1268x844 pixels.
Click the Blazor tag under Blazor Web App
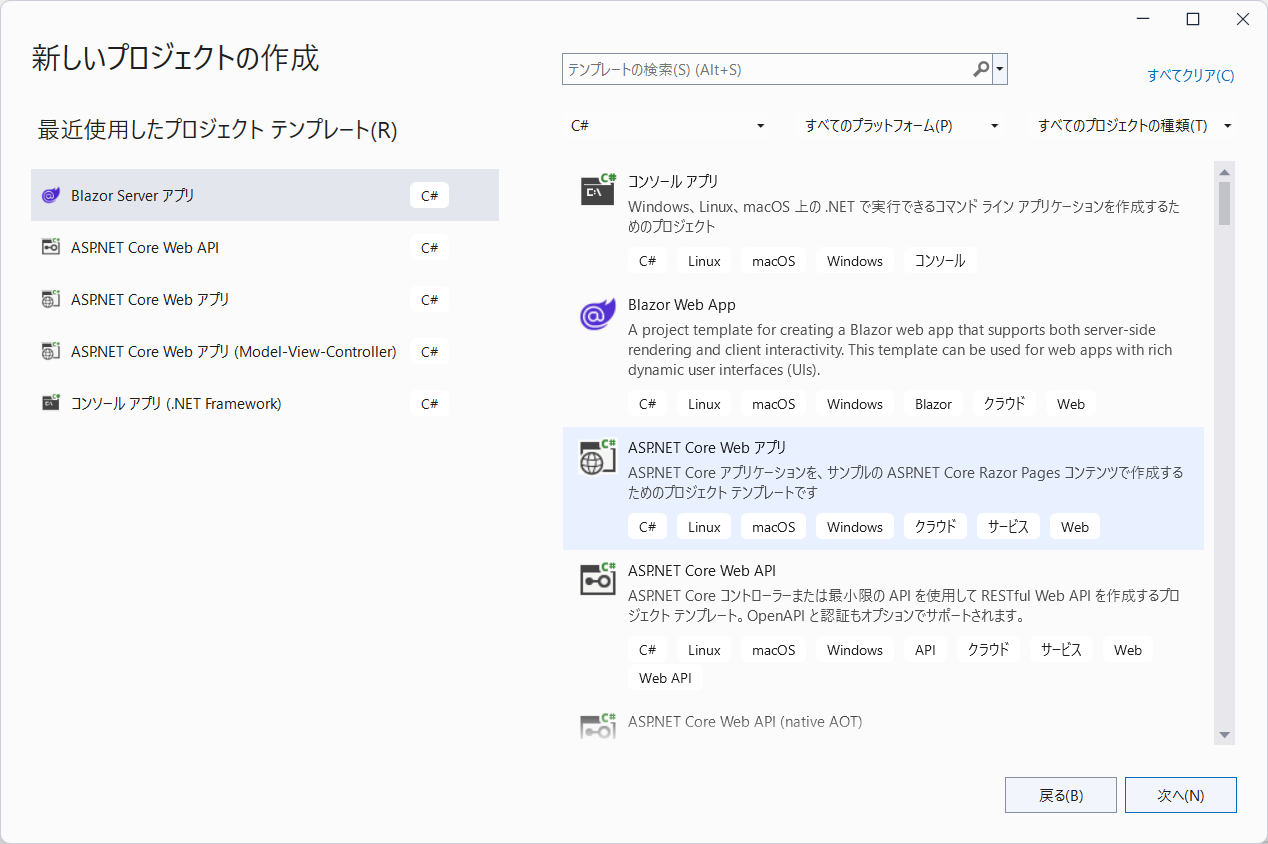click(x=933, y=404)
